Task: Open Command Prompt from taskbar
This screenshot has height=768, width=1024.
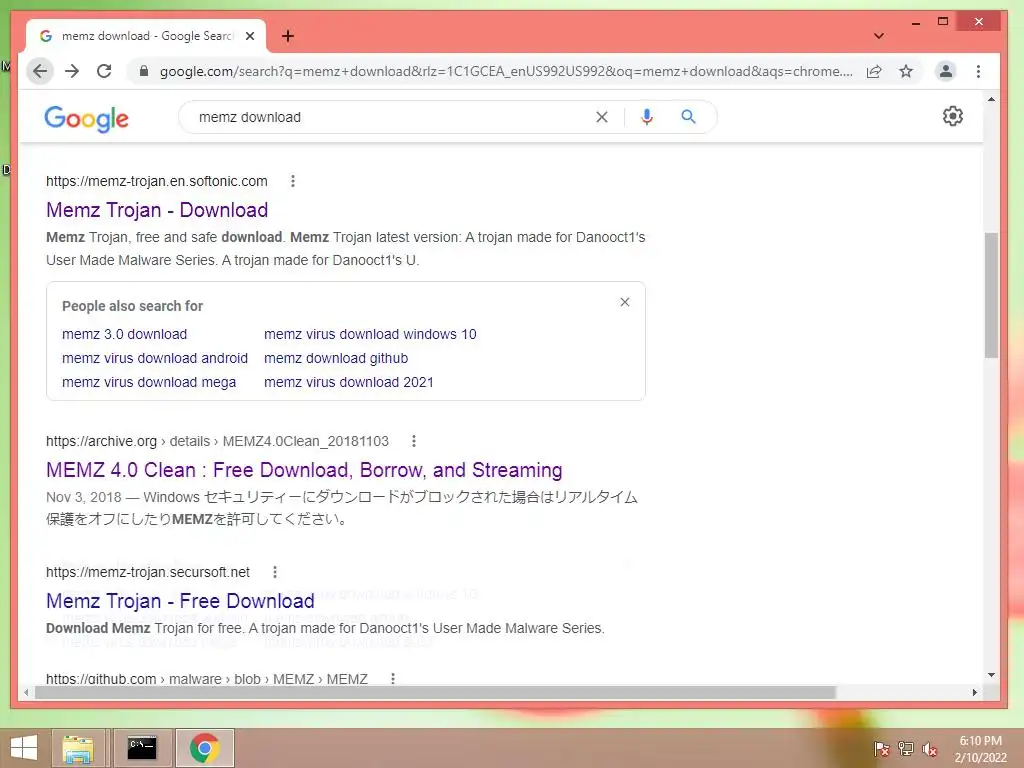Action: pos(142,748)
